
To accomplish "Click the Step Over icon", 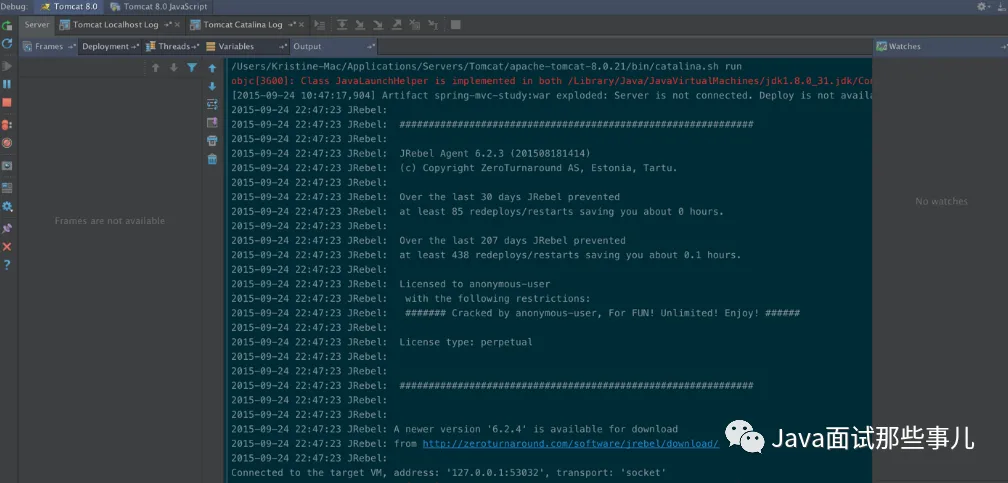I will click(342, 24).
